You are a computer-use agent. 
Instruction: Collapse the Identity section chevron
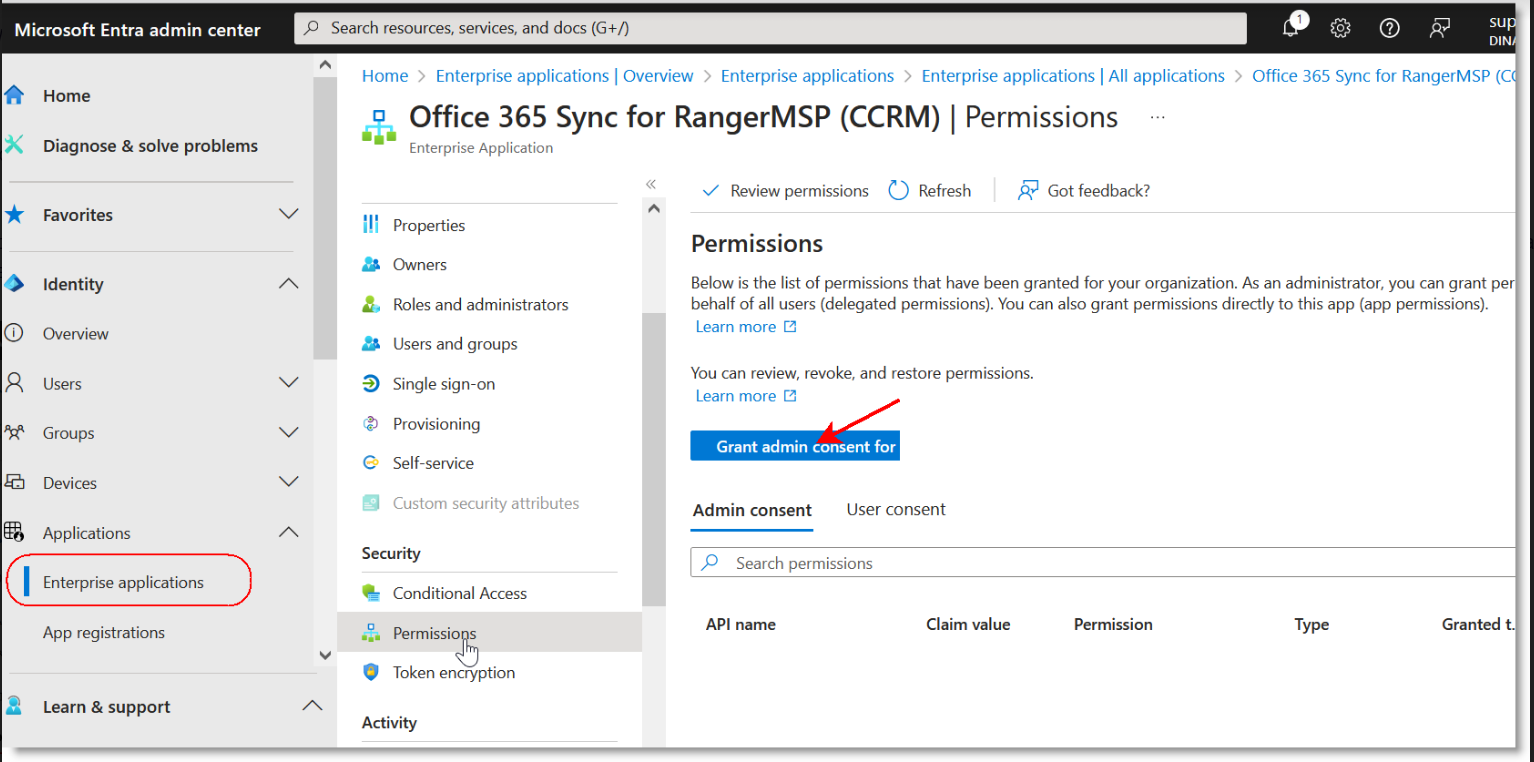click(288, 284)
